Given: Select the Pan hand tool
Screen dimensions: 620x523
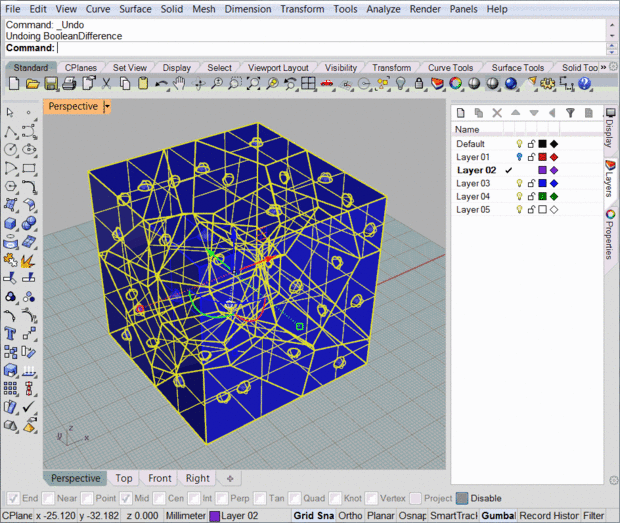Looking at the screenshot, I should pos(180,84).
